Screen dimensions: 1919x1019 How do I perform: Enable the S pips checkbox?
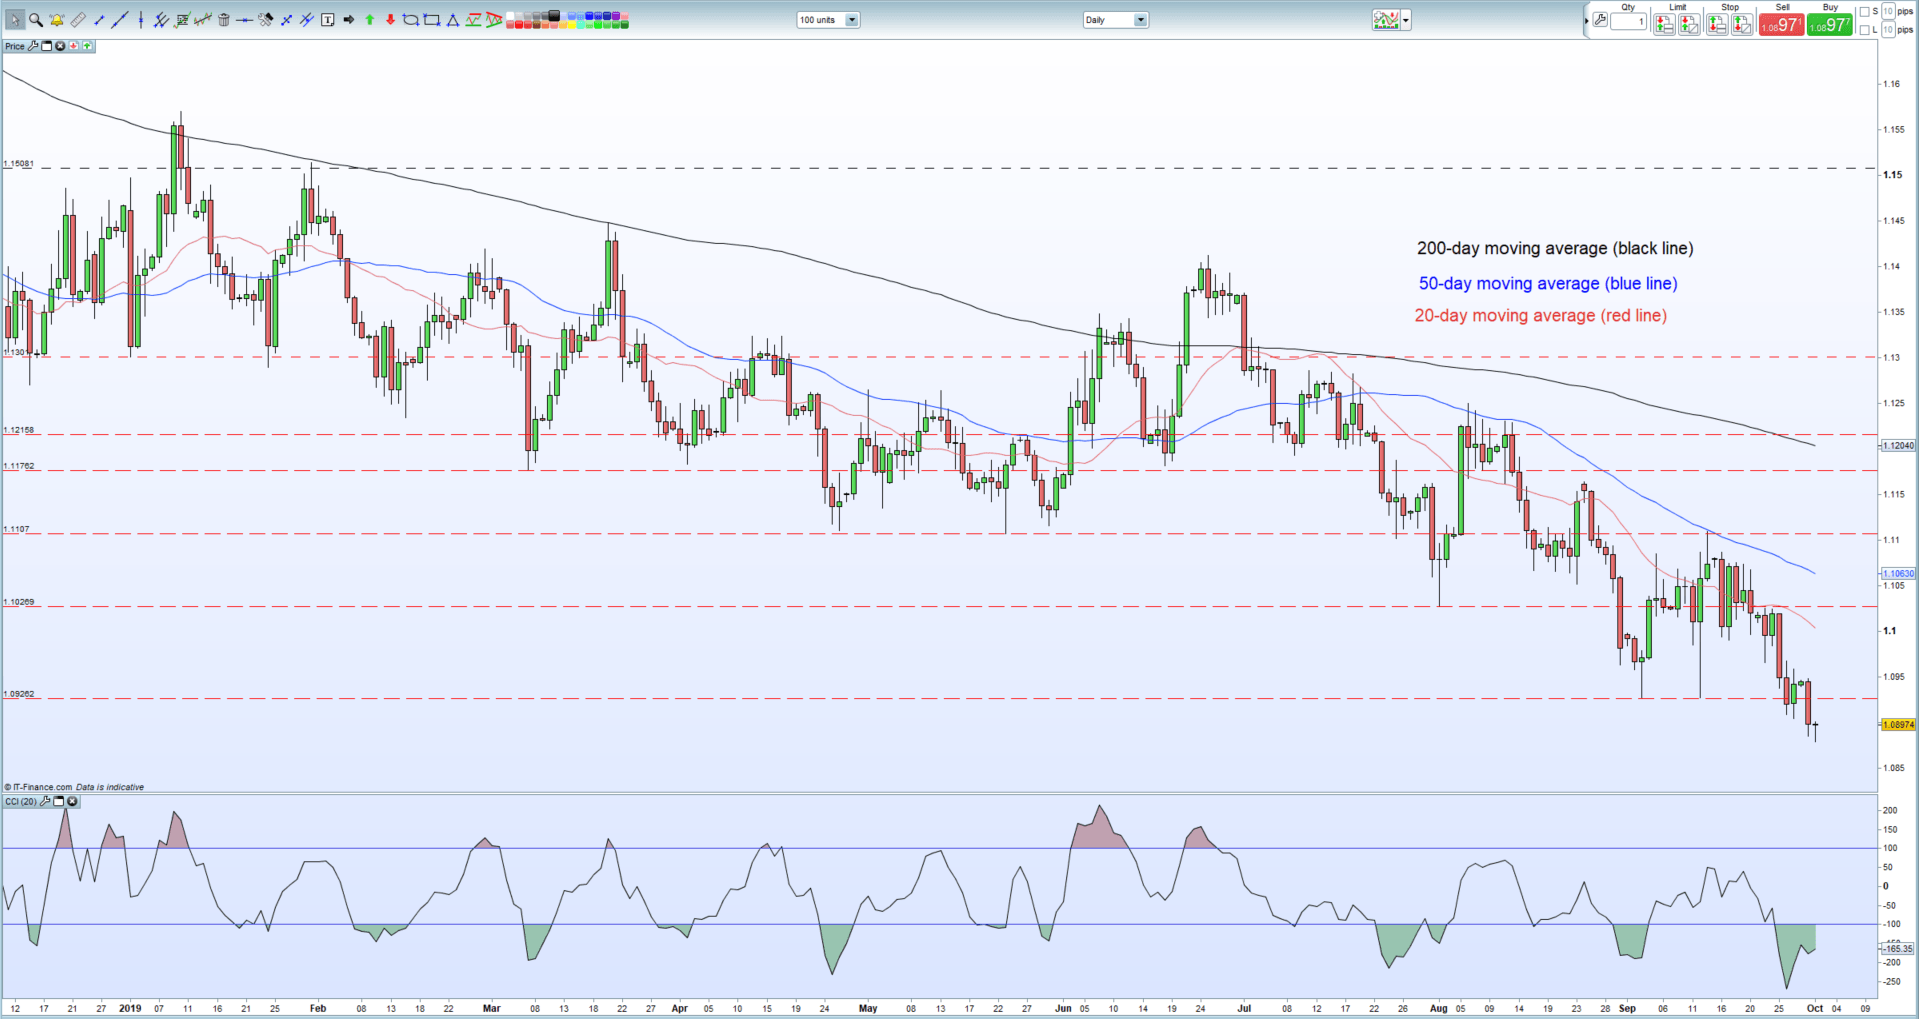pyautogui.click(x=1865, y=12)
